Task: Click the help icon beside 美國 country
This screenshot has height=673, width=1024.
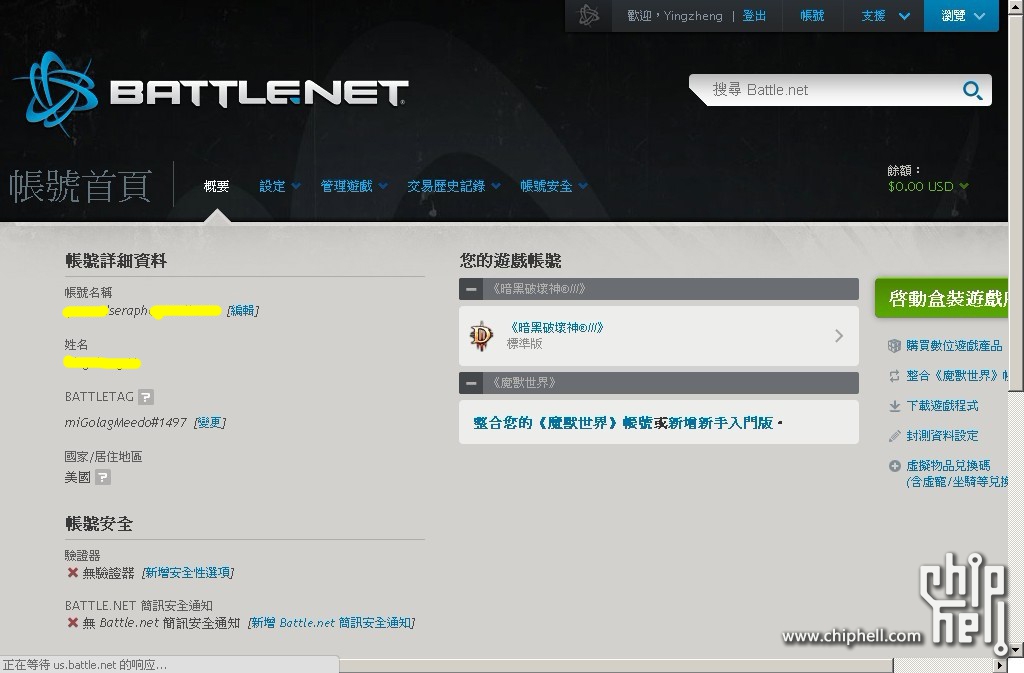Action: pos(103,478)
